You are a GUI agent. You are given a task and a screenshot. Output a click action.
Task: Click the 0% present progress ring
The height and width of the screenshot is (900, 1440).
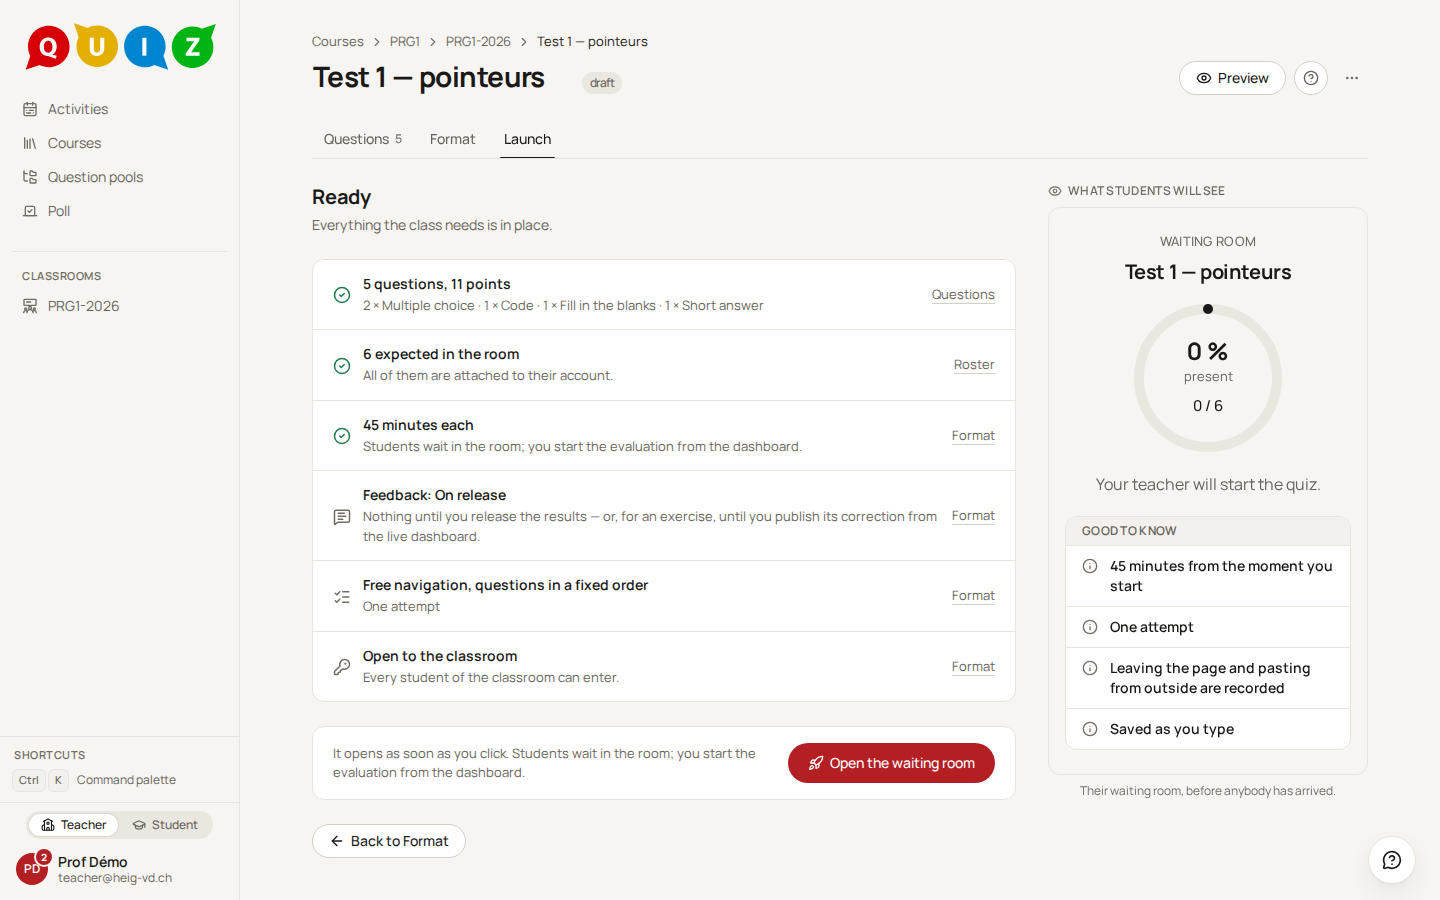1208,378
